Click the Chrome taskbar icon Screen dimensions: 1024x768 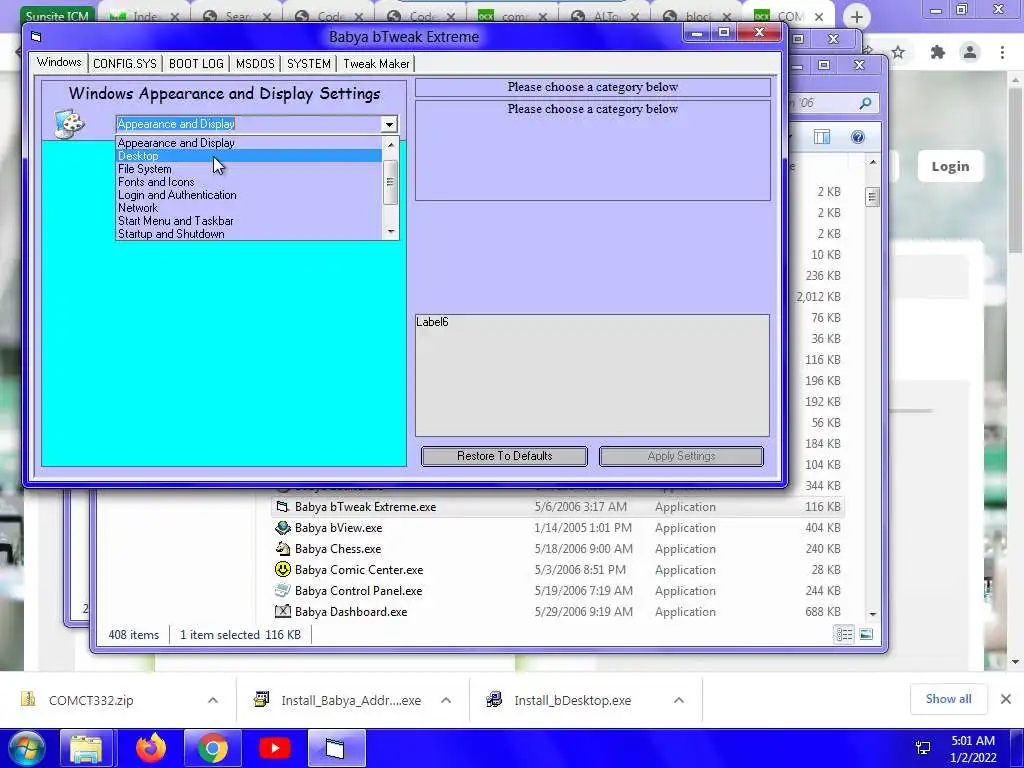coord(213,748)
